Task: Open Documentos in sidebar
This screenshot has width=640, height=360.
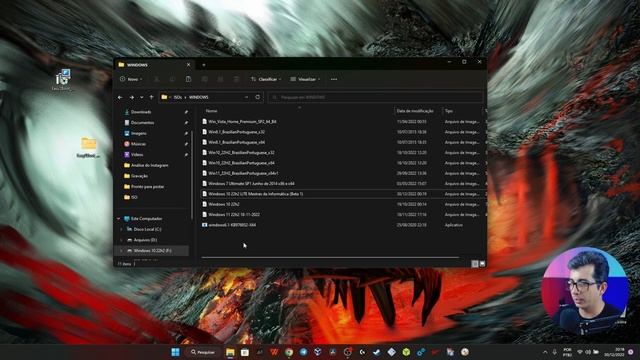Action: [142, 122]
